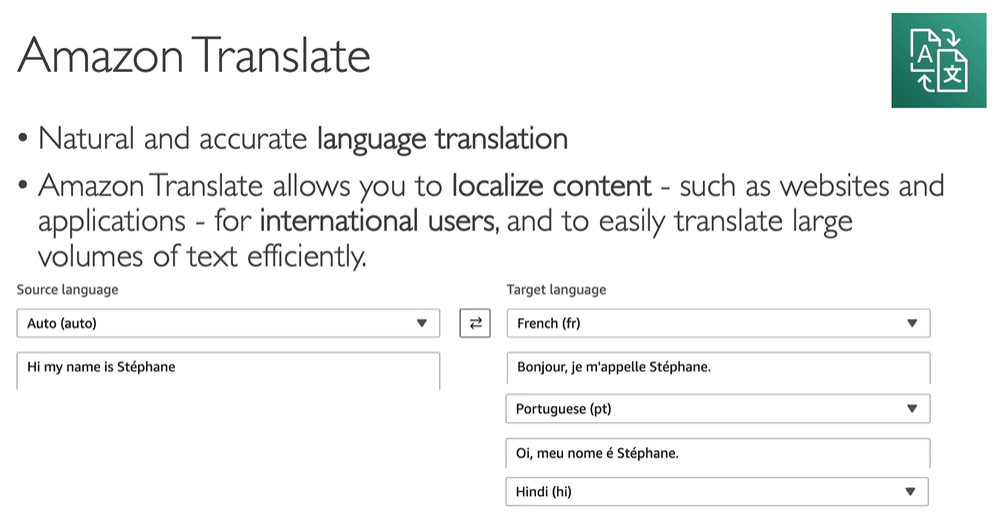Click the 'Target language' label
Screen dimensions: 995x520
click(556, 290)
